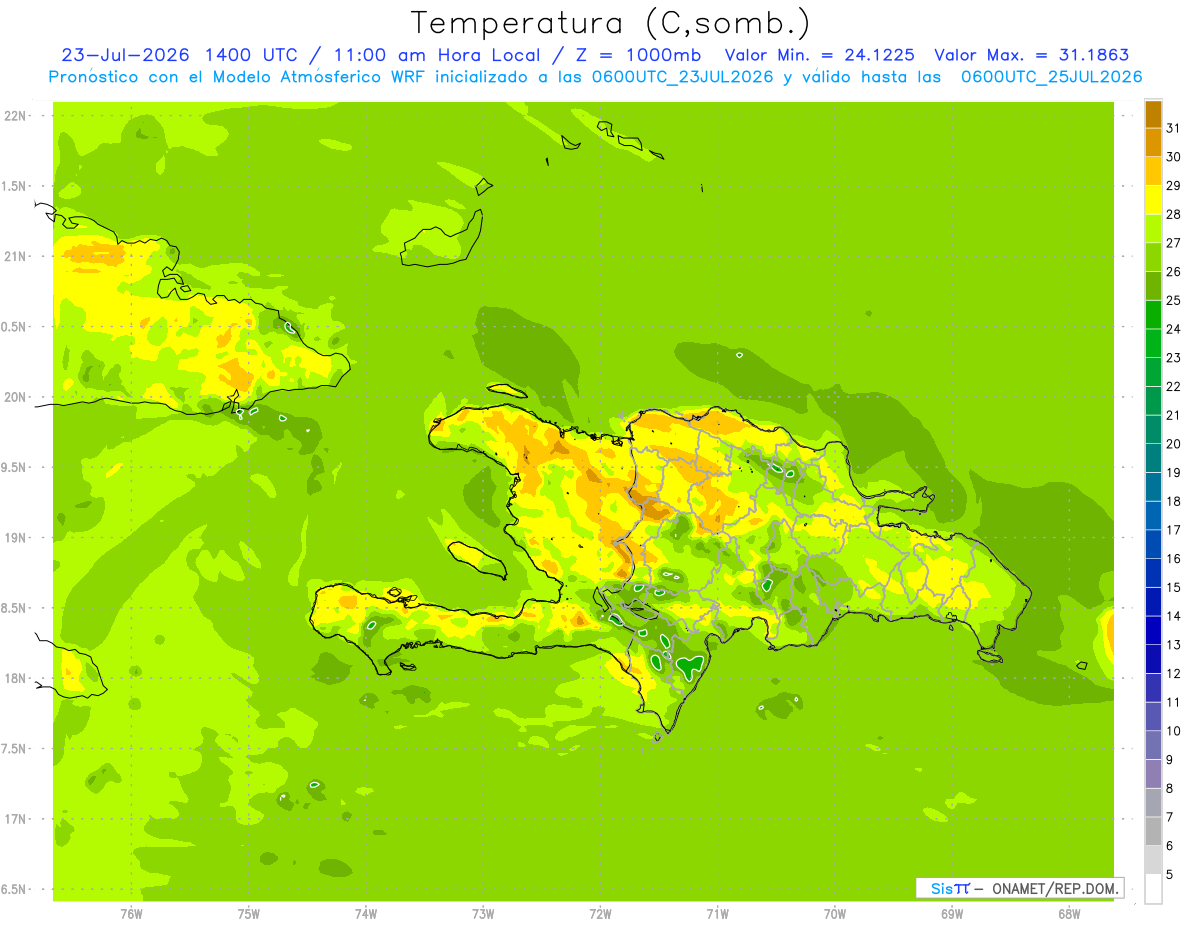Click the legend scale label '31'
Screen dimensions: 1200x927
(x=1173, y=128)
